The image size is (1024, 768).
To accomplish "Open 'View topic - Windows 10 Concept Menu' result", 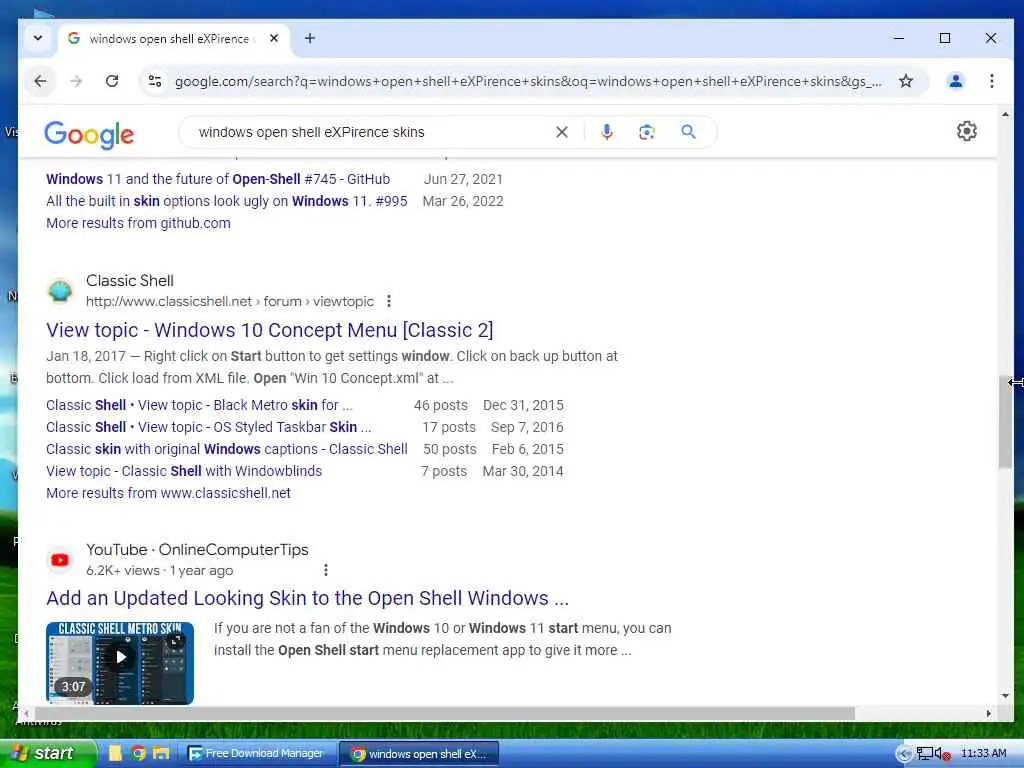I will point(270,330).
